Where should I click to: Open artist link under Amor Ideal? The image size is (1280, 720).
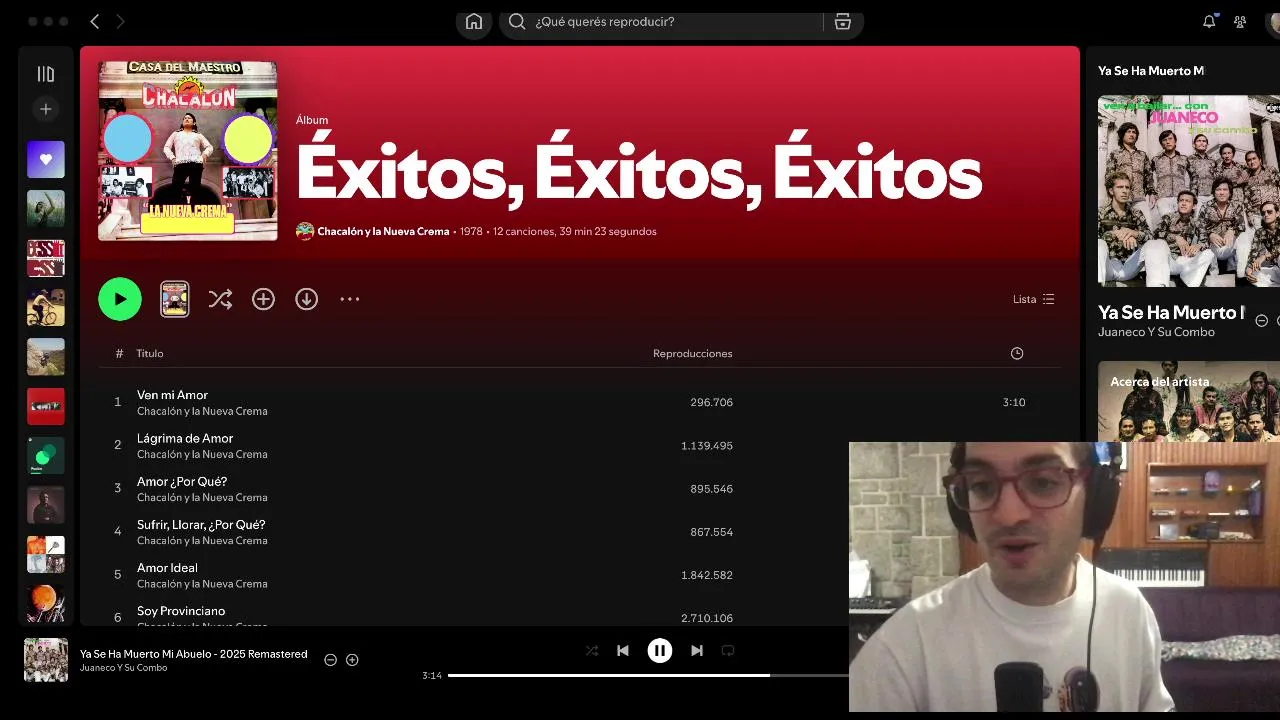[202, 583]
